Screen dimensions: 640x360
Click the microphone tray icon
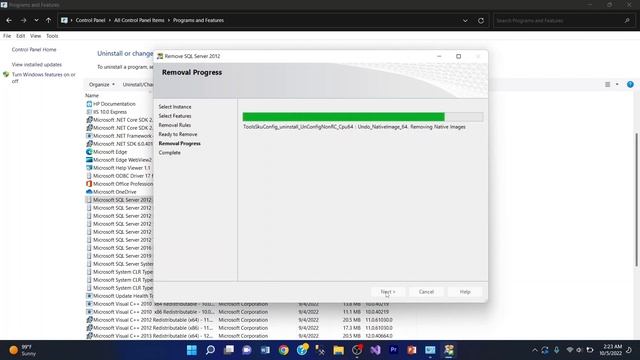[x=556, y=350]
